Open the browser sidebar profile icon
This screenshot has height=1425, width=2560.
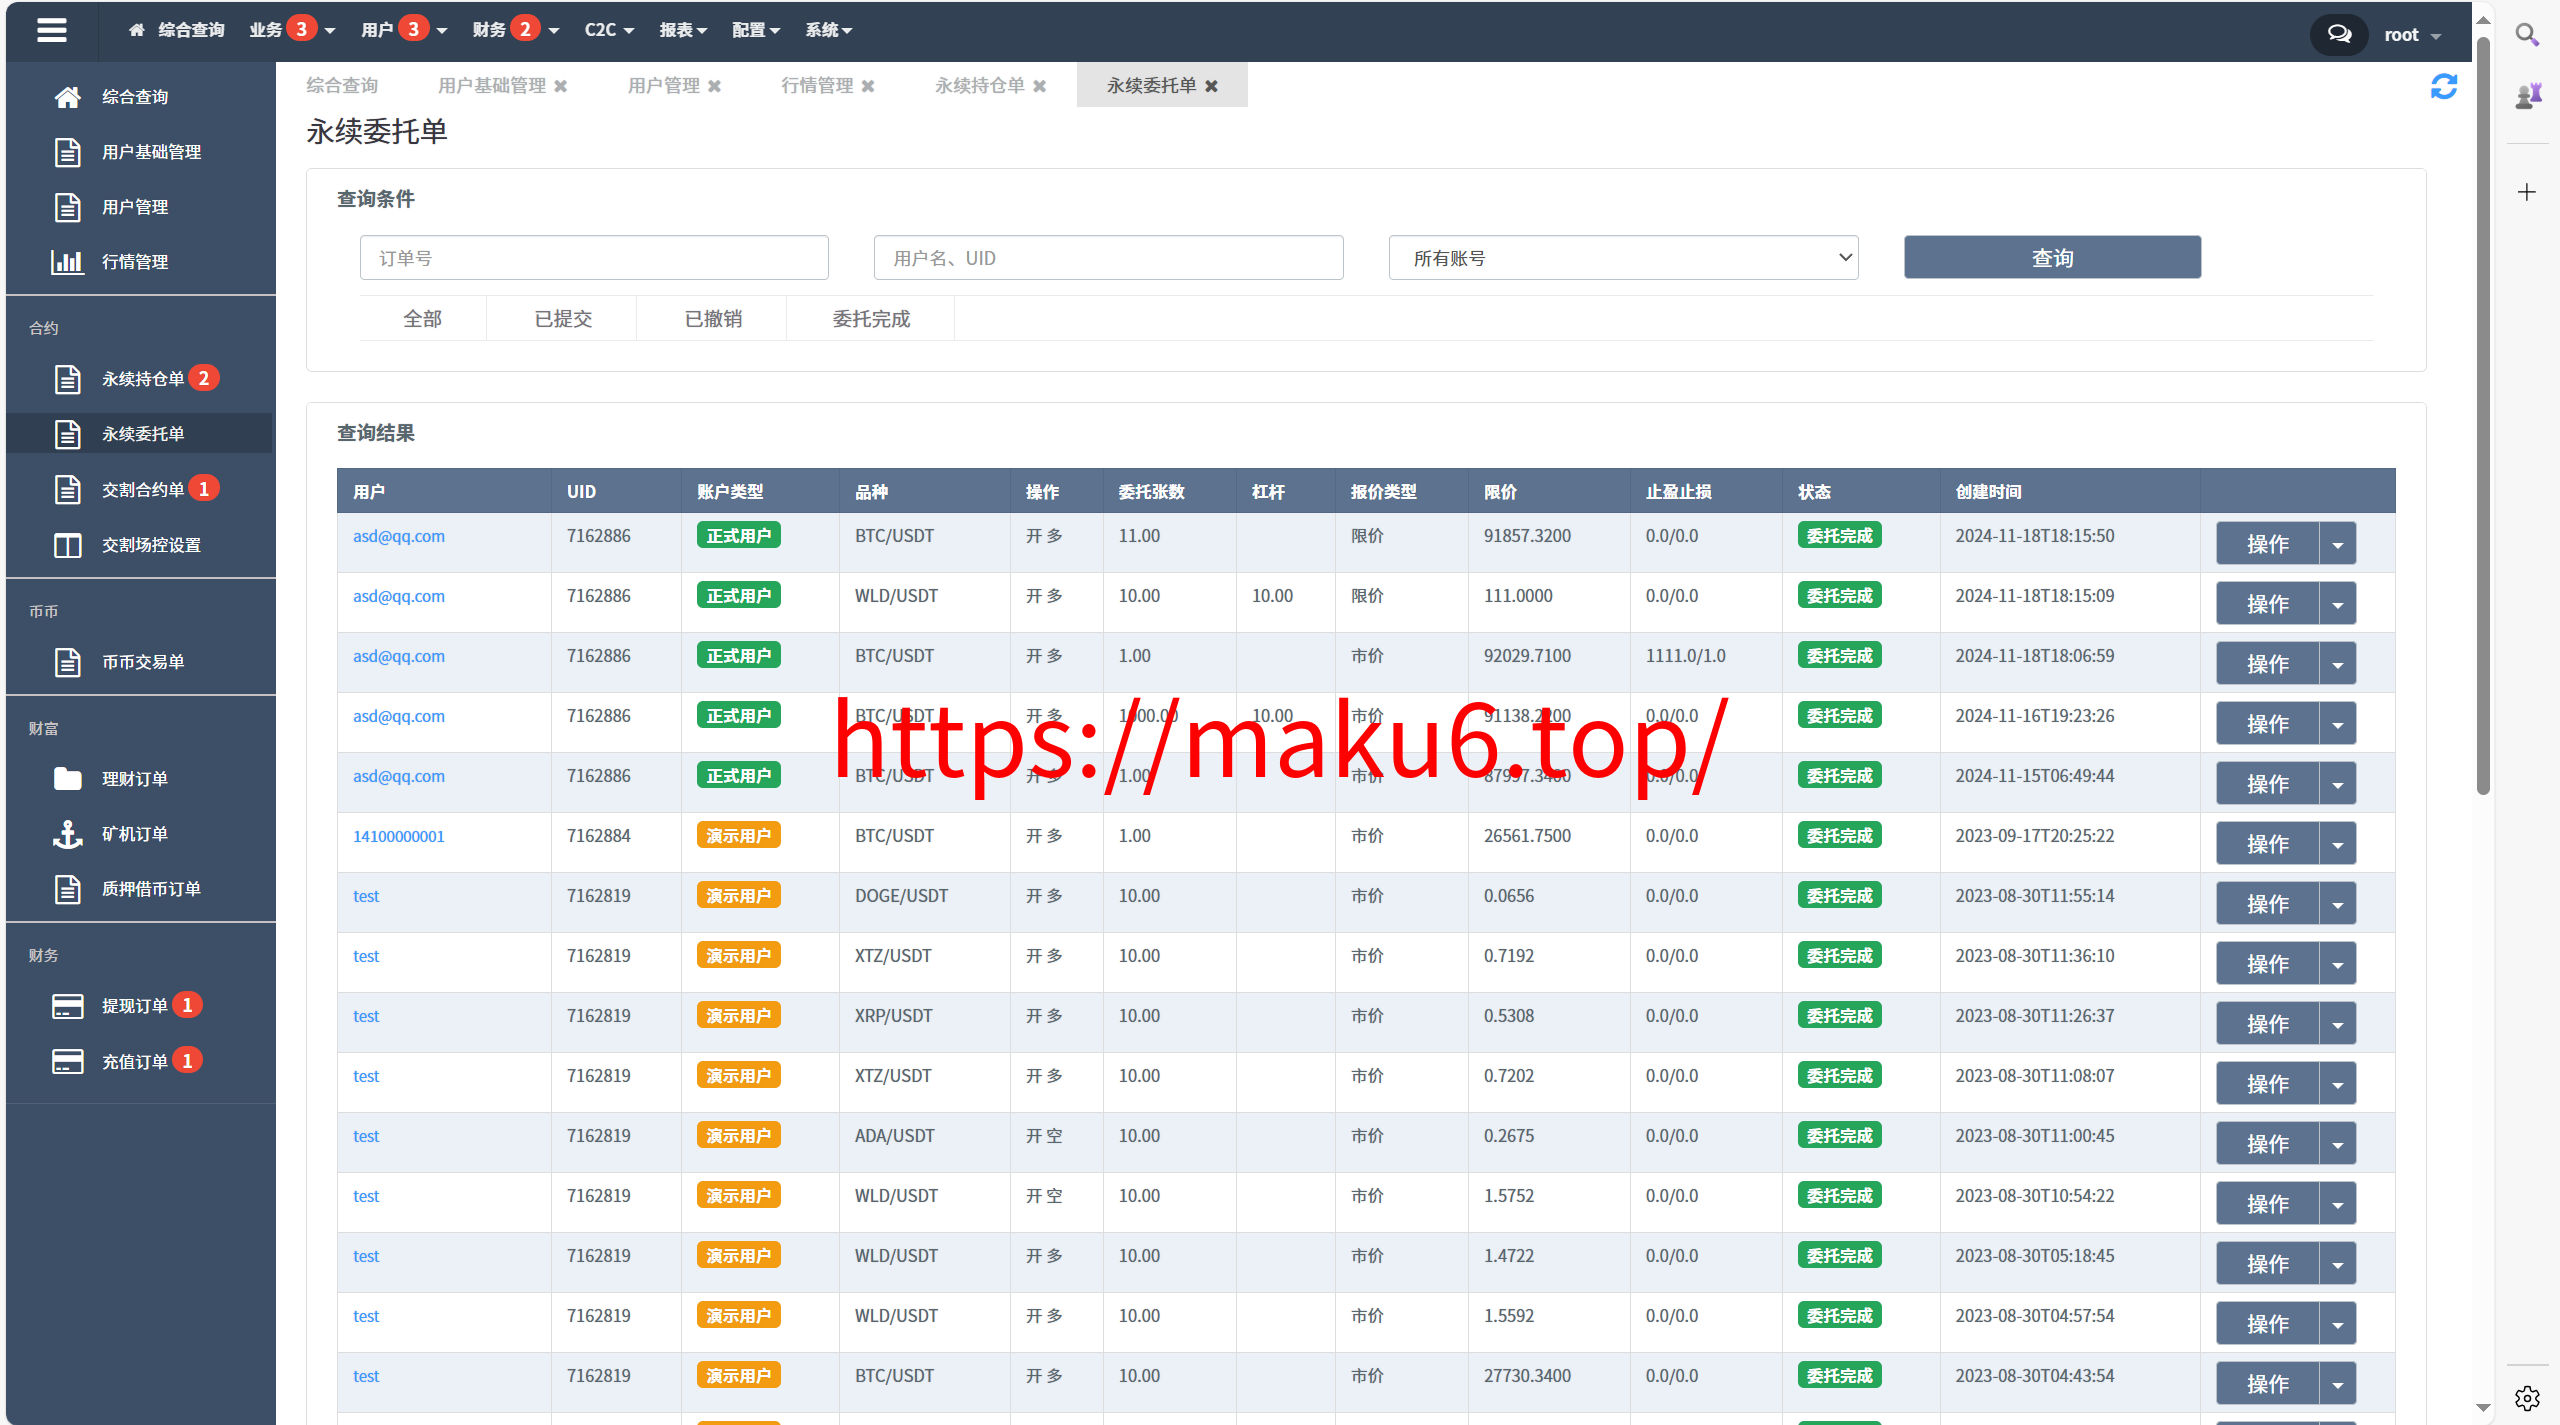pyautogui.click(x=2527, y=96)
